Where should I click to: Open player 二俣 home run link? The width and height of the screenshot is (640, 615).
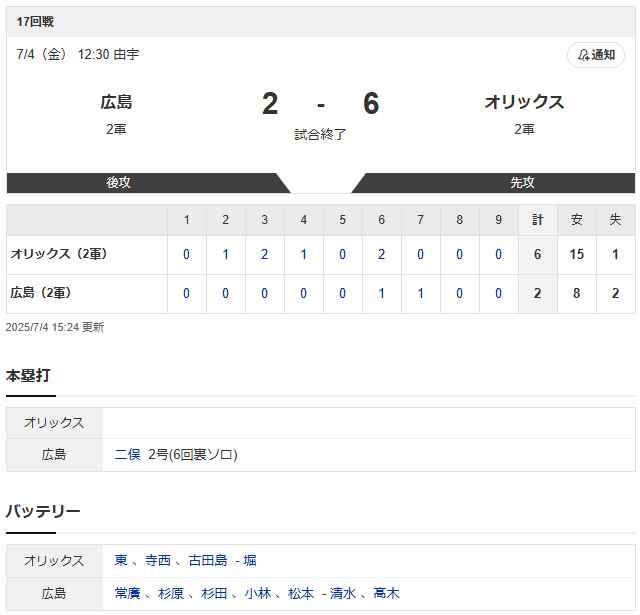click(127, 454)
